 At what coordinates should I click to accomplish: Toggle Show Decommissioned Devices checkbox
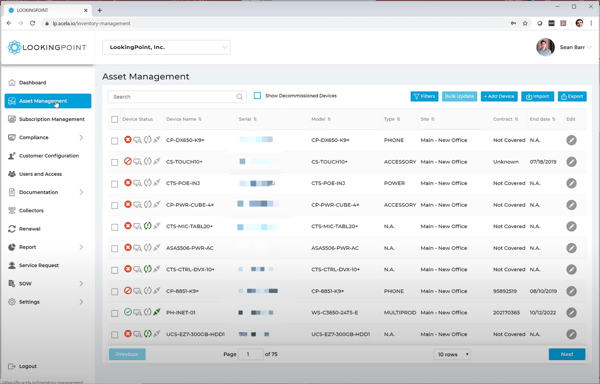(x=258, y=96)
